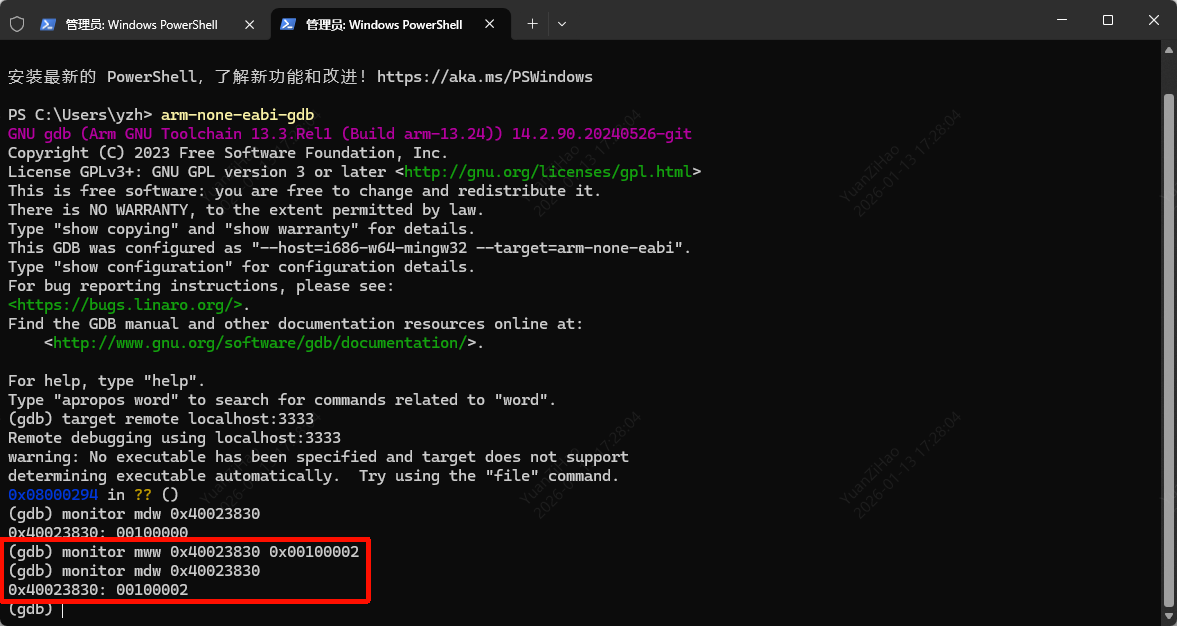Close the first Windows PowerShell tab
Image resolution: width=1177 pixels, height=626 pixels.
click(x=251, y=24)
